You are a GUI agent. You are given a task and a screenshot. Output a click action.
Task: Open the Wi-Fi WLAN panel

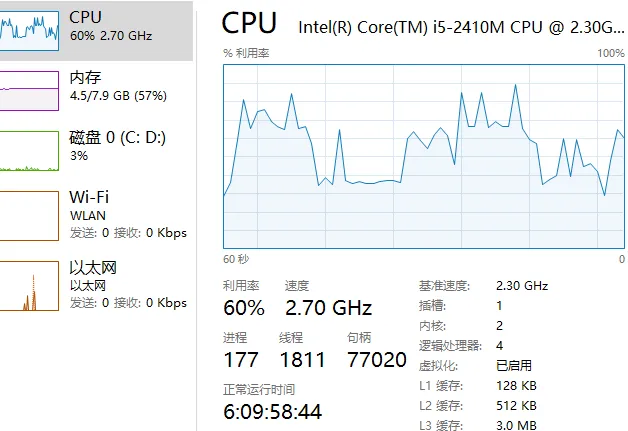point(96,216)
